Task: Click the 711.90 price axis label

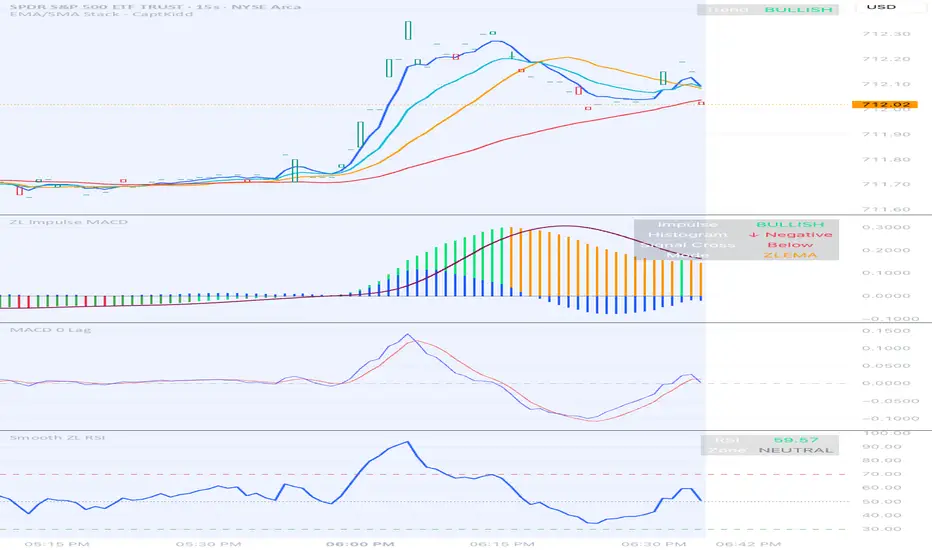Action: click(886, 134)
